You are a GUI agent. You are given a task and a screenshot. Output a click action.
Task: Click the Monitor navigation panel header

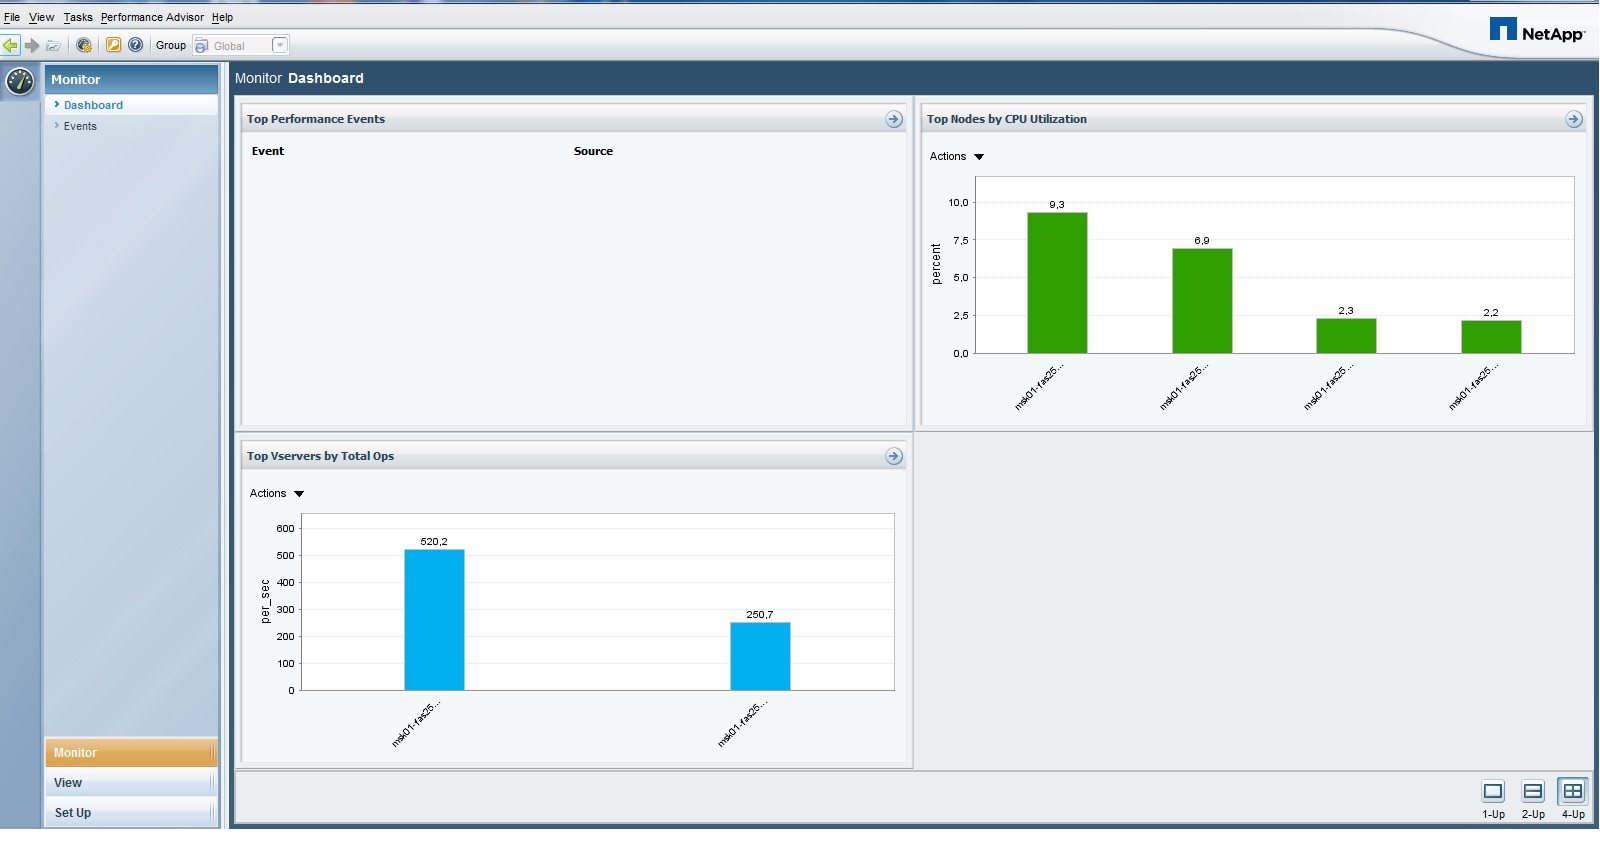[x=131, y=79]
